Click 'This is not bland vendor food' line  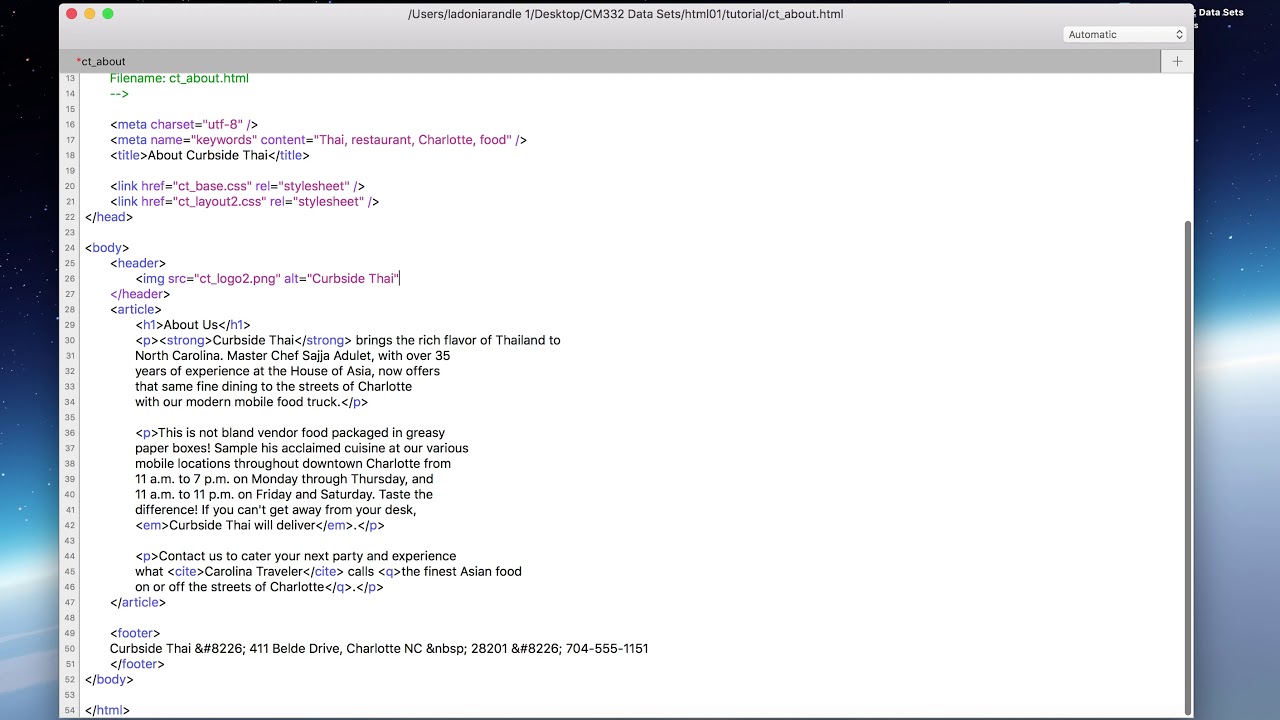tap(291, 433)
